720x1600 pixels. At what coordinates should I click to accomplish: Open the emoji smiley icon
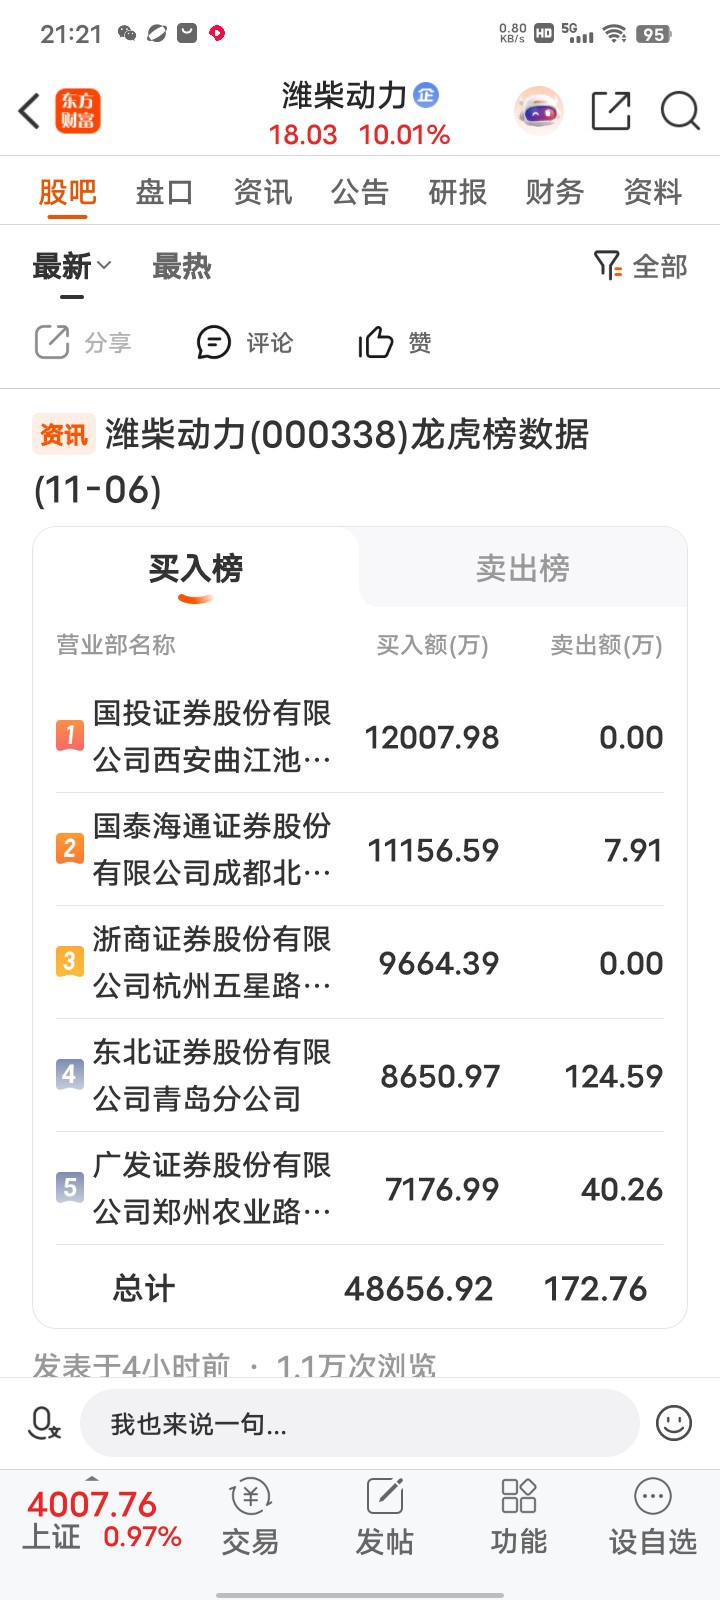tap(674, 1422)
